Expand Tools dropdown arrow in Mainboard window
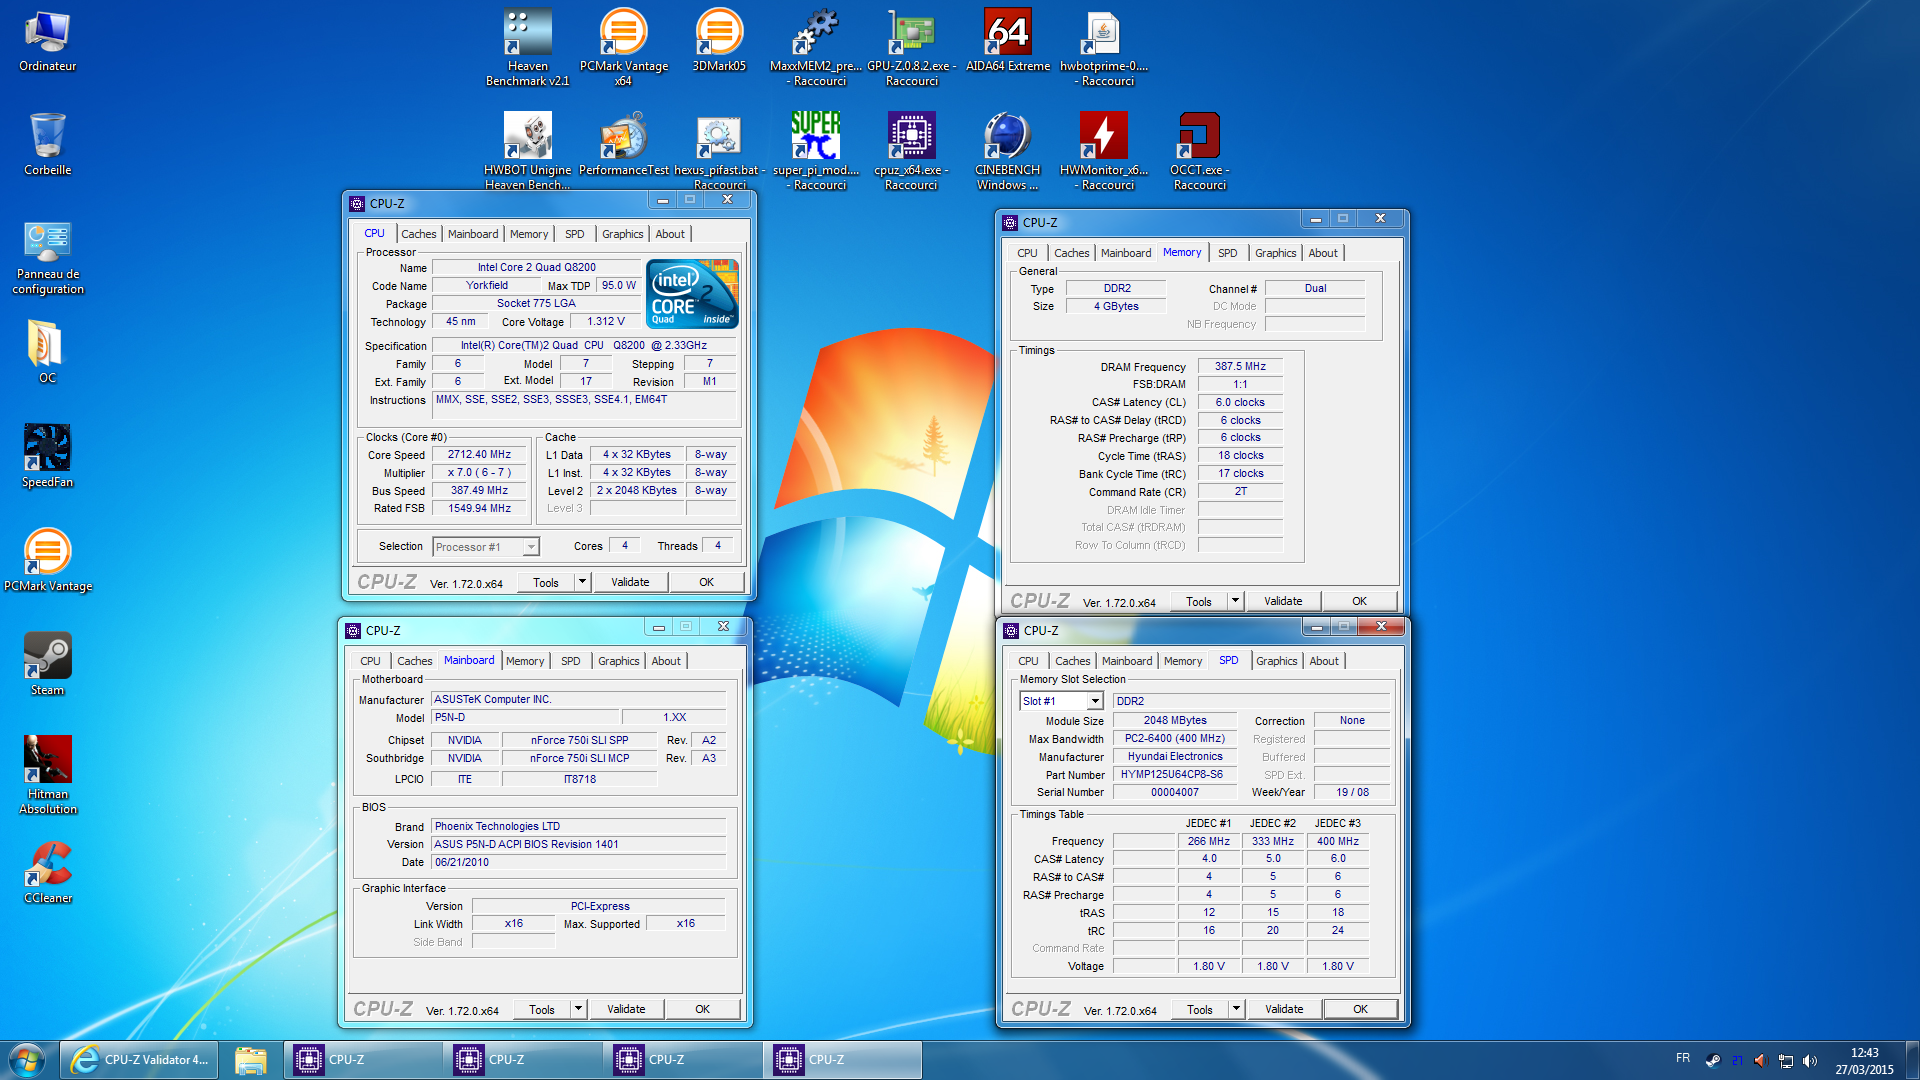Viewport: 1920px width, 1080px height. pos(579,1009)
